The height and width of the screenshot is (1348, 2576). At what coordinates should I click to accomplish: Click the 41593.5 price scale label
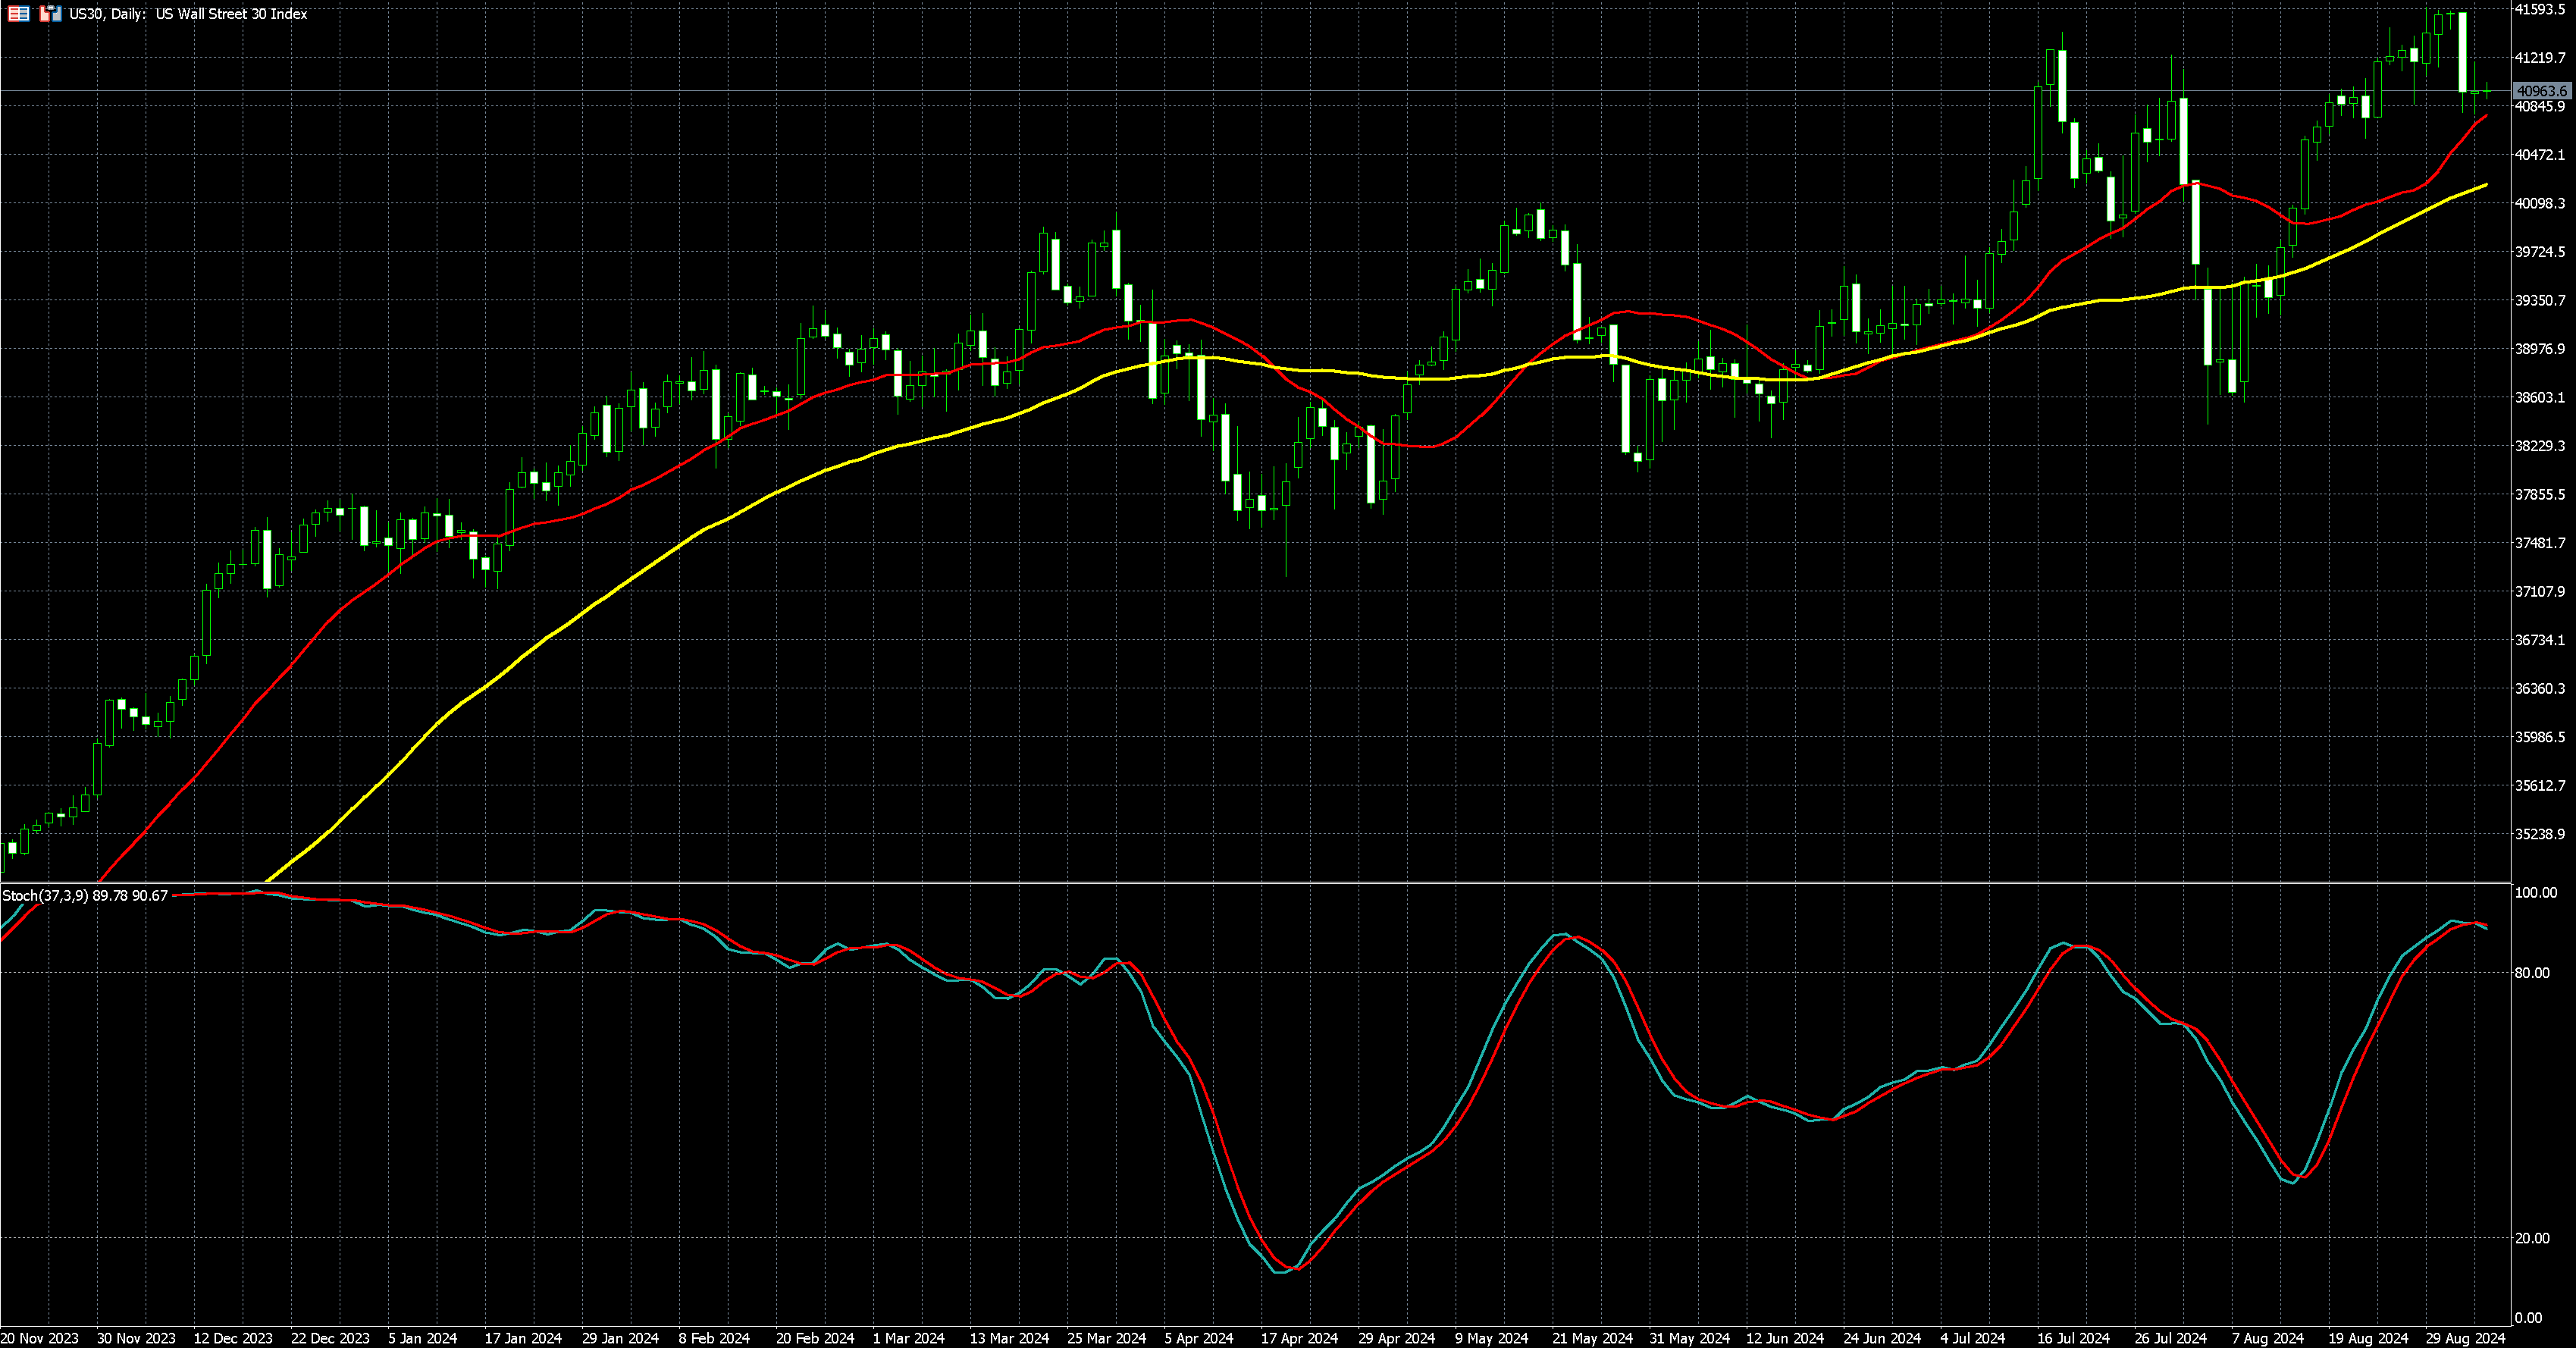(x=2540, y=10)
